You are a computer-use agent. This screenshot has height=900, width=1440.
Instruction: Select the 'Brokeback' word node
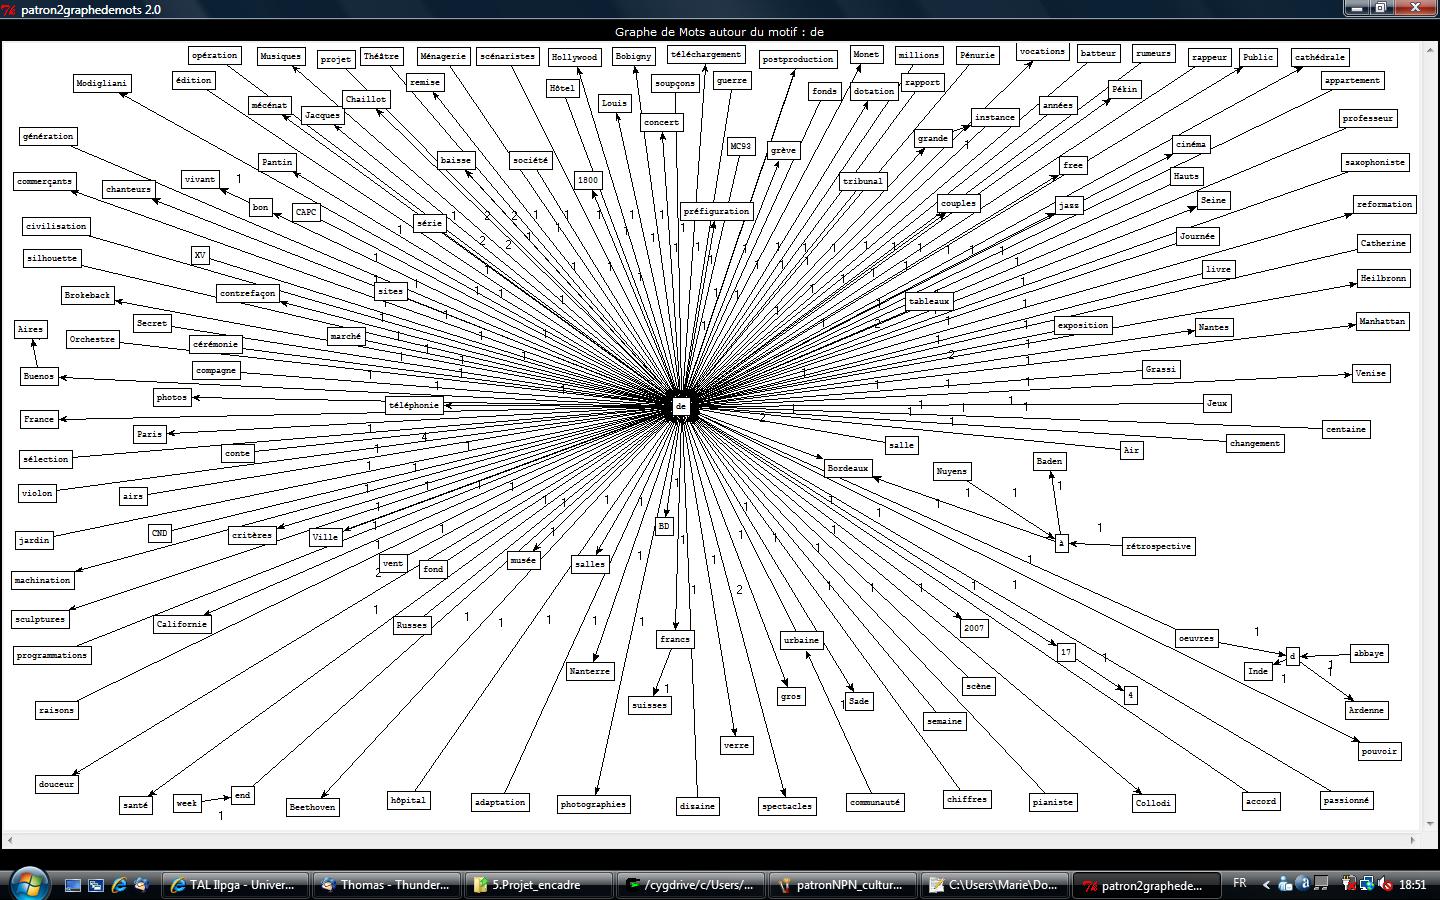(87, 296)
